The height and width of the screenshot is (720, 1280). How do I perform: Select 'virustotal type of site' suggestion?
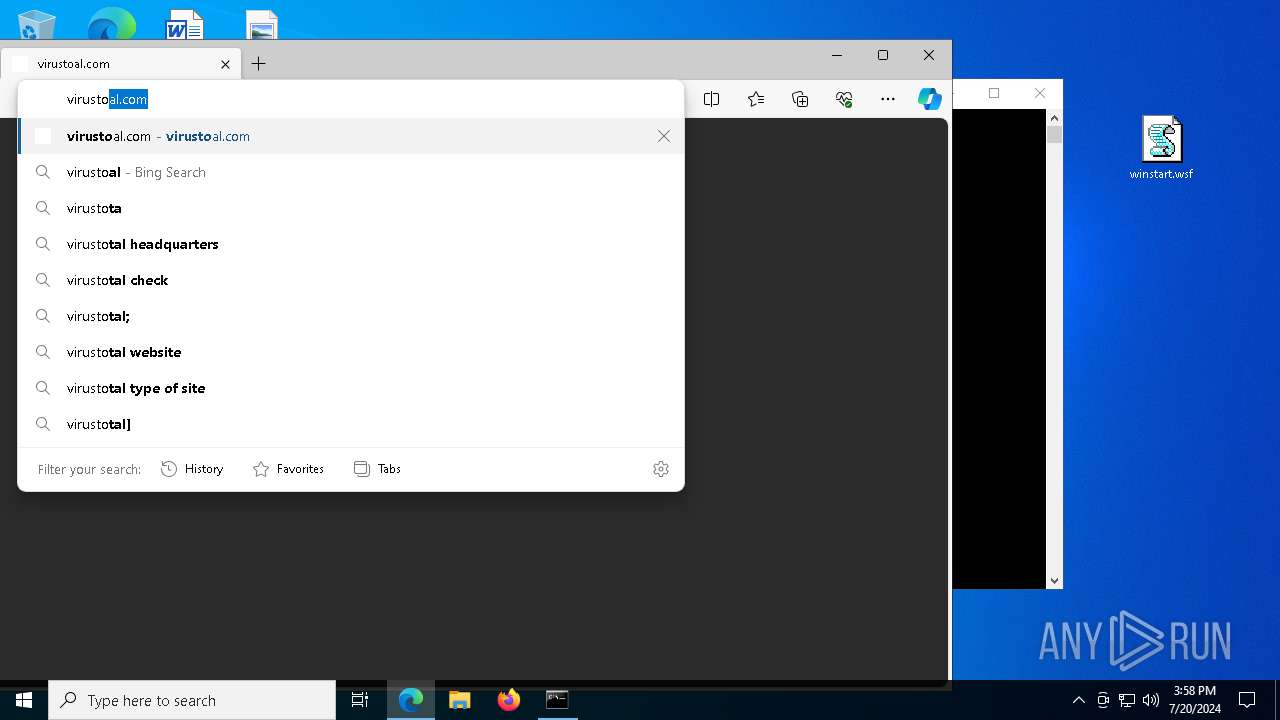coord(351,388)
